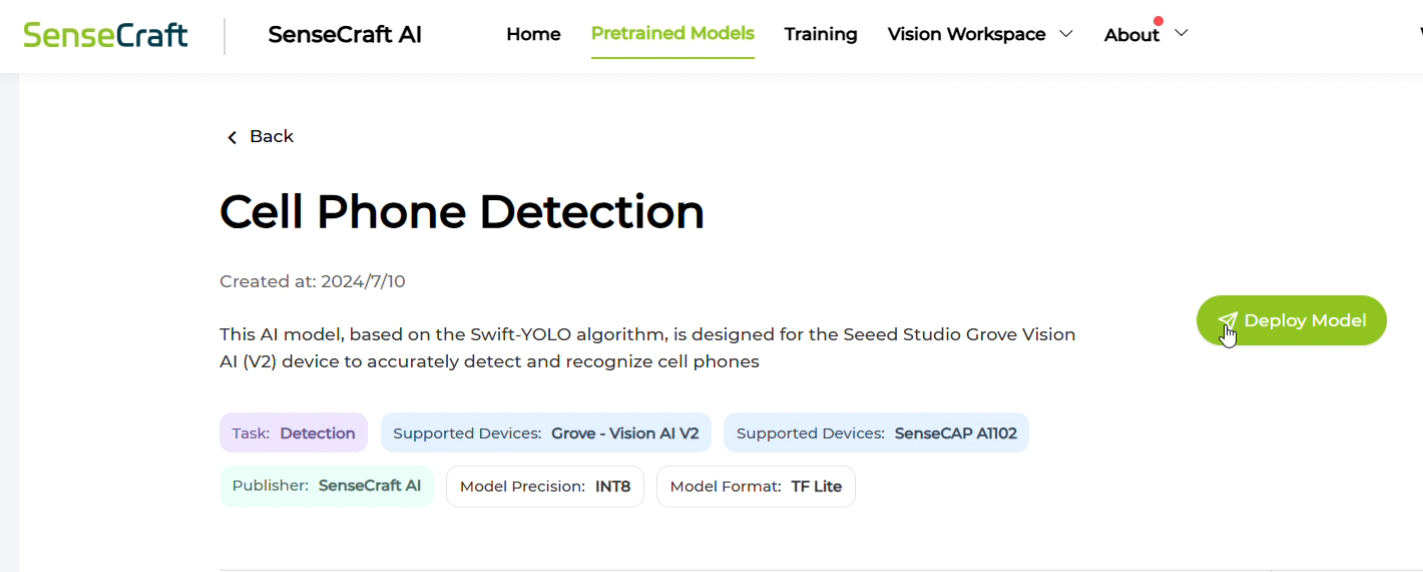Select the Pretrained Models tab
This screenshot has width=1423, height=572.
point(672,34)
